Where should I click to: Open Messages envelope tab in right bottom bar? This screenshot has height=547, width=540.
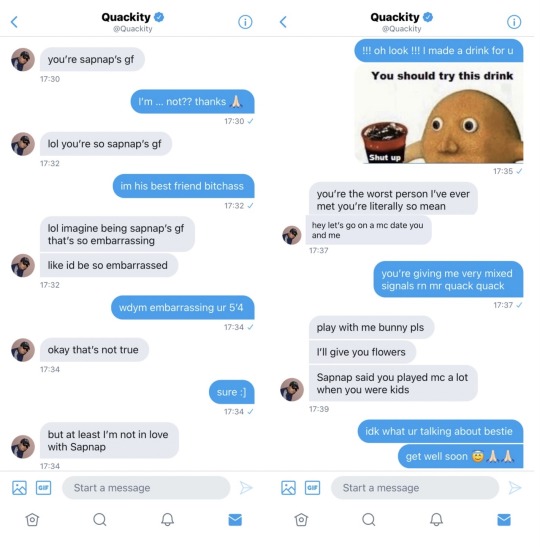coord(504,519)
